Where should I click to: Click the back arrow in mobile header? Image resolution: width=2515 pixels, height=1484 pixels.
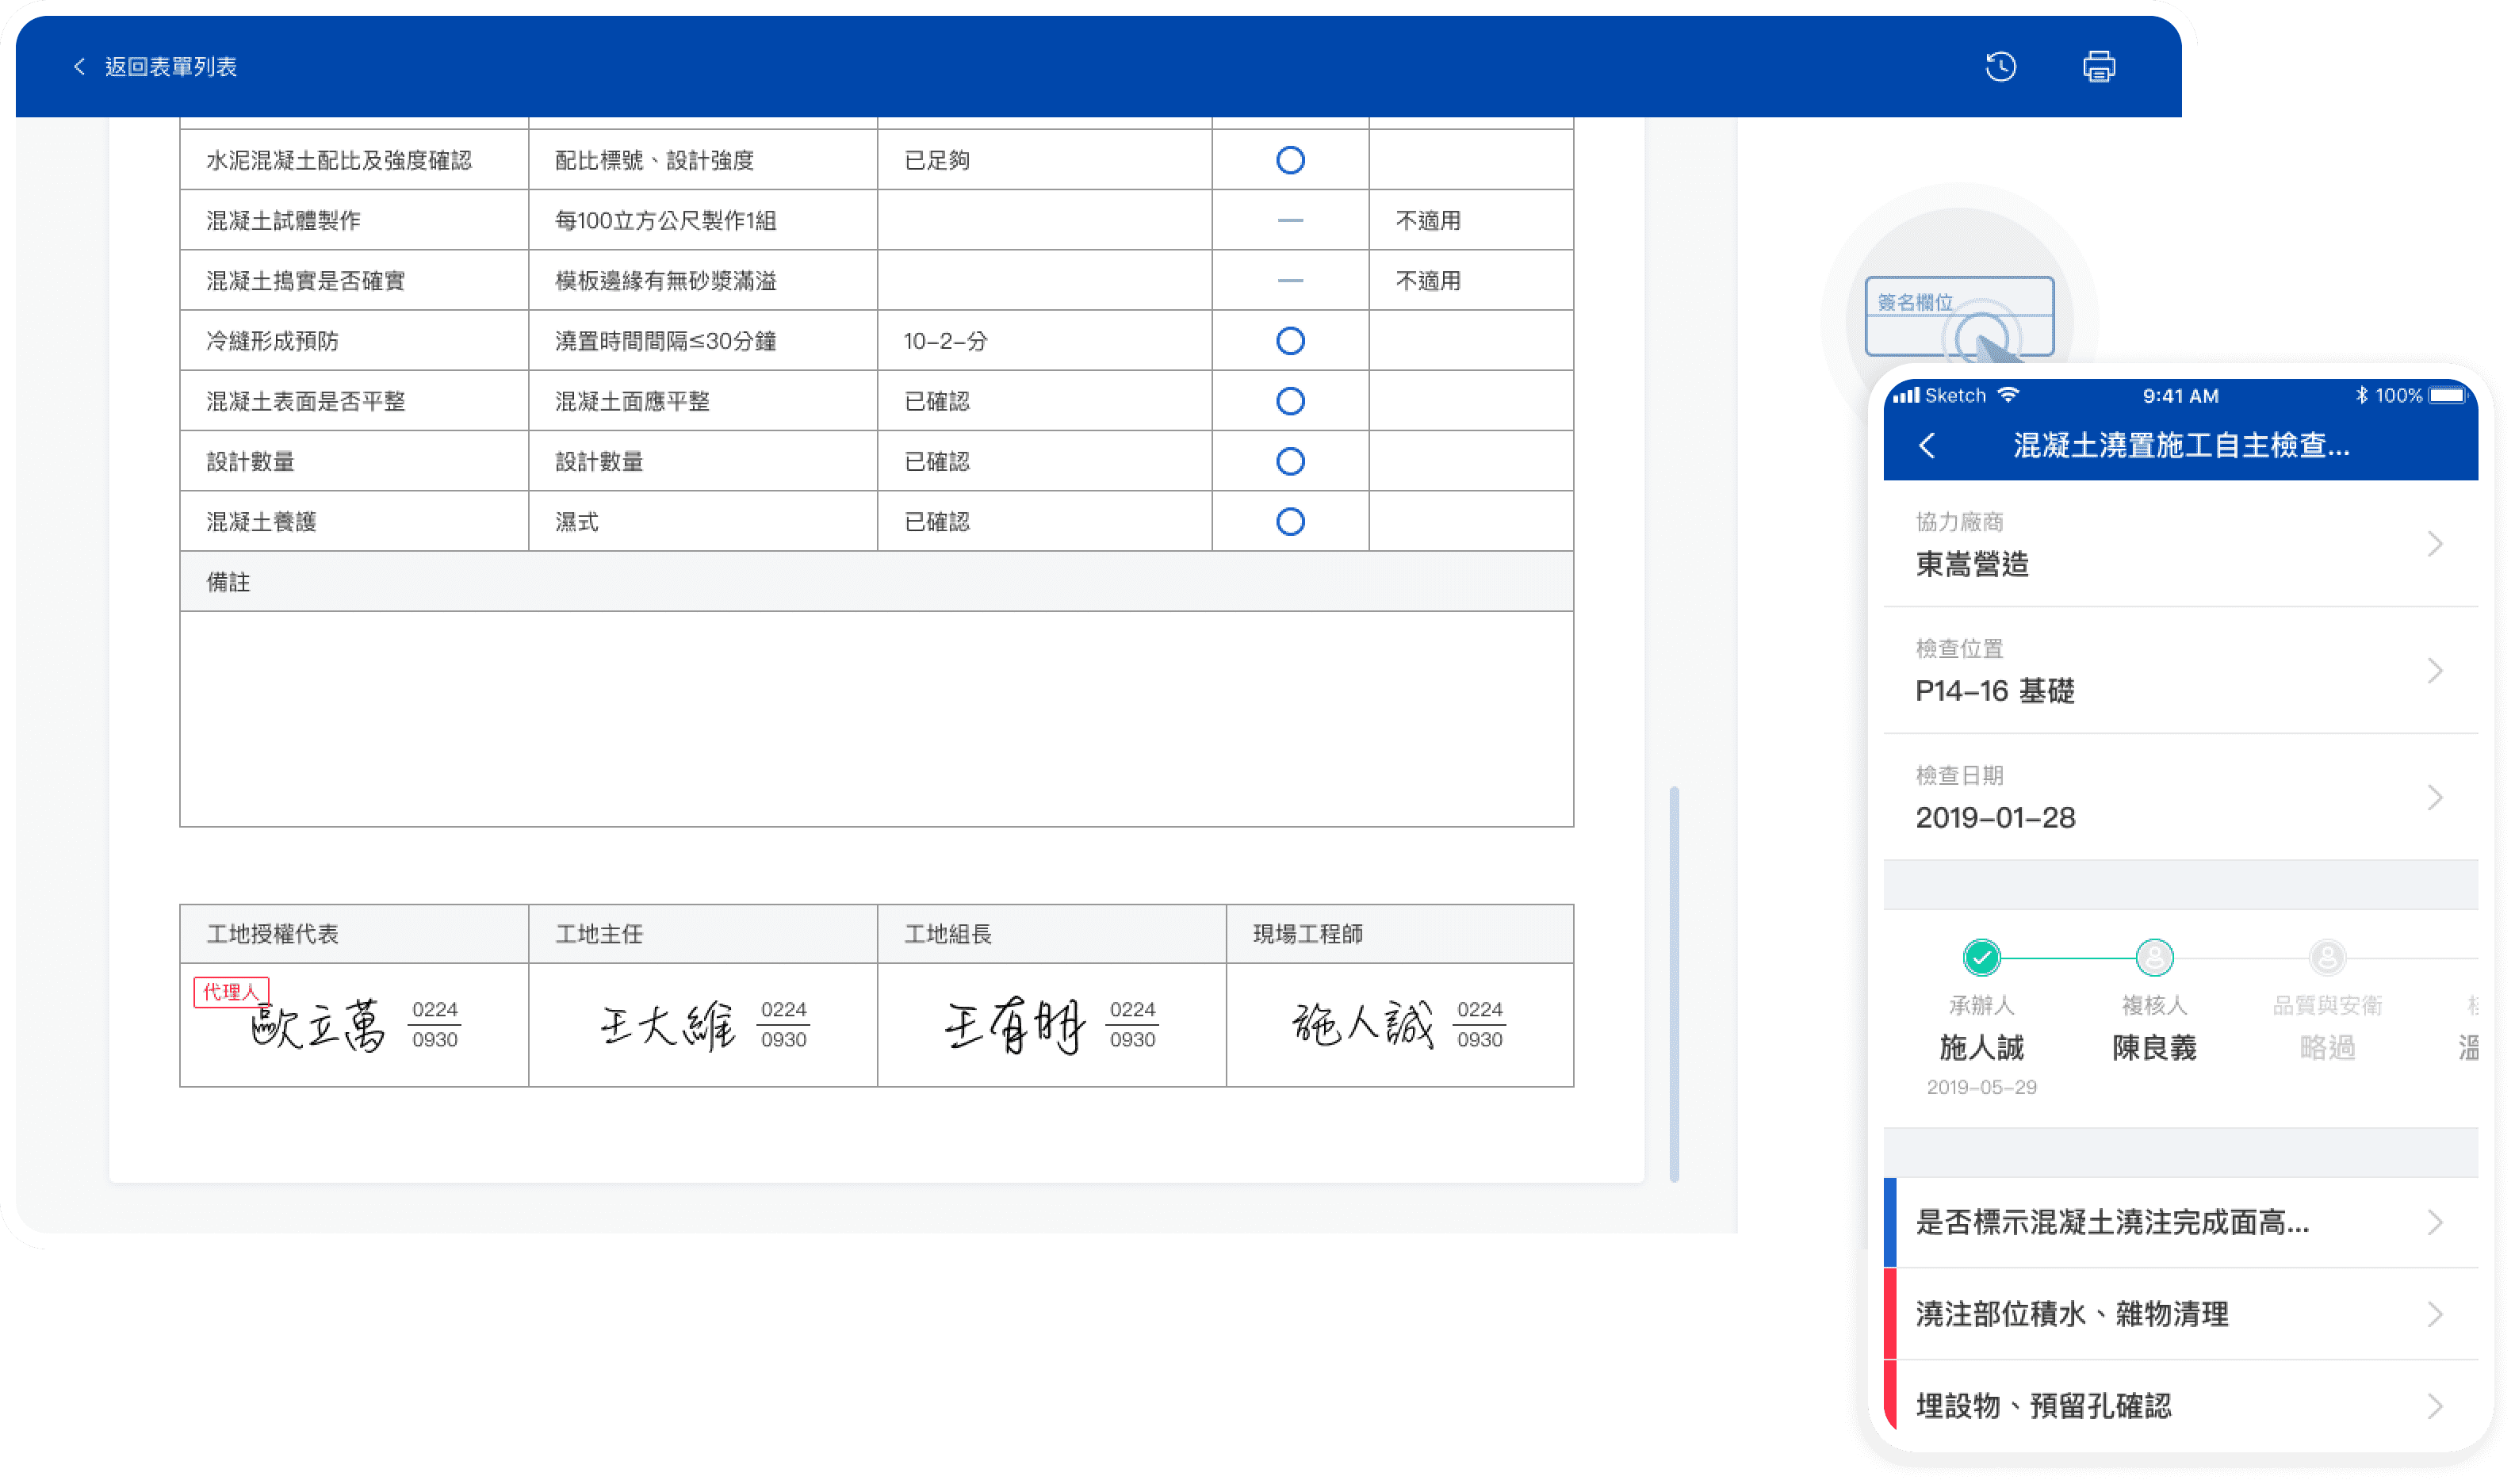(x=1927, y=446)
